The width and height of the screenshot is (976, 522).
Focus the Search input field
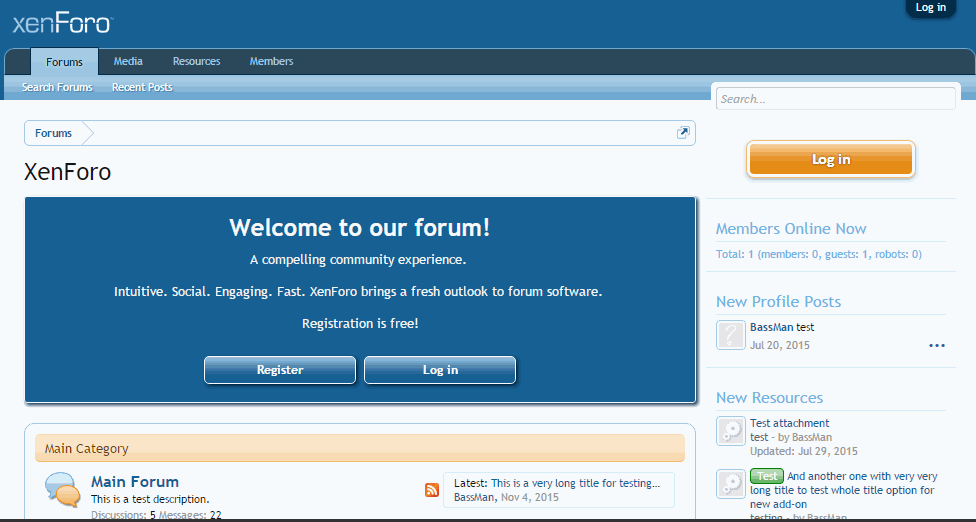point(835,99)
